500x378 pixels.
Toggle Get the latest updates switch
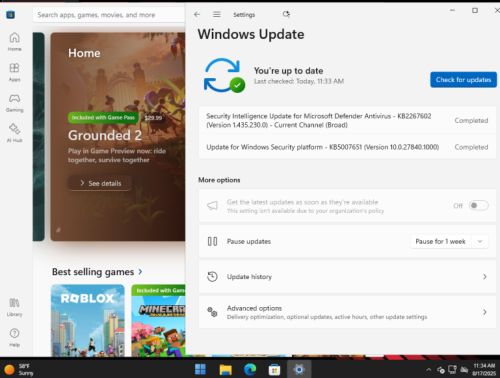coord(479,206)
